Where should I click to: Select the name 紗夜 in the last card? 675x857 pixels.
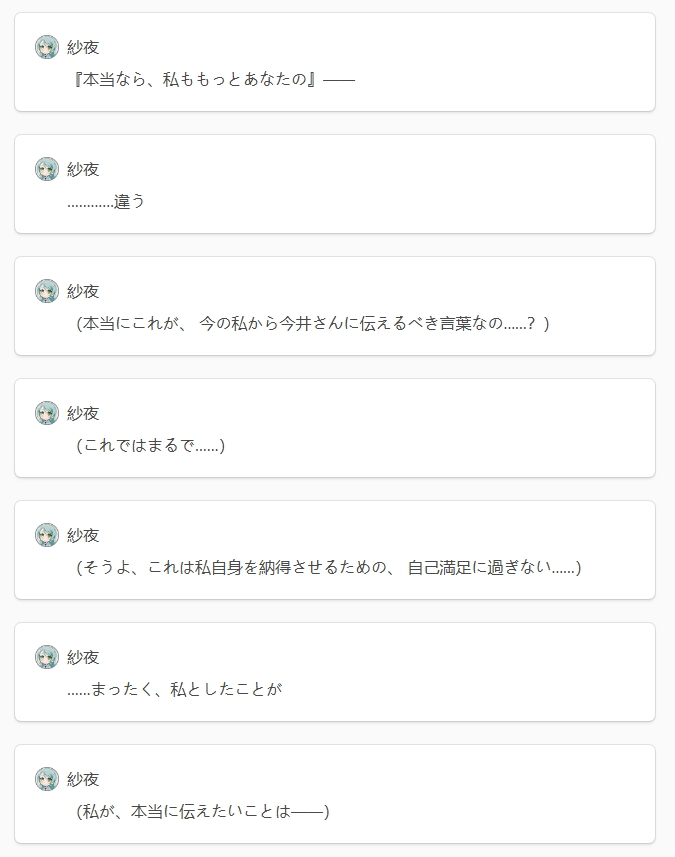click(83, 779)
